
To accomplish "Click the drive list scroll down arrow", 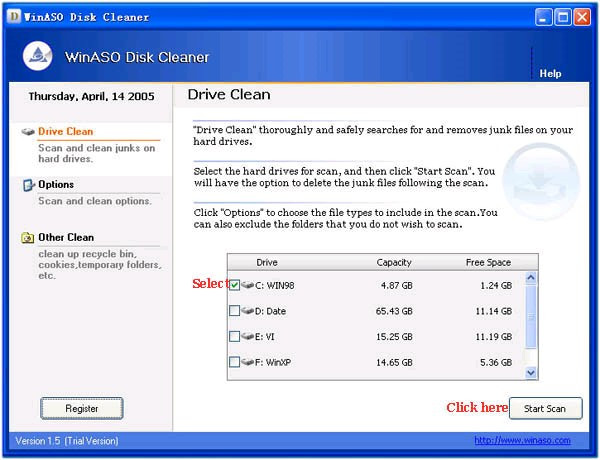I will tap(531, 372).
